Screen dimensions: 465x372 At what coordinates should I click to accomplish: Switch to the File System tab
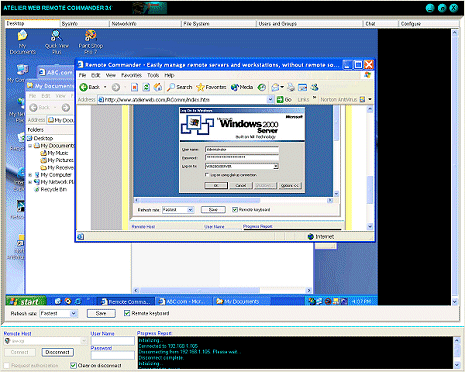pyautogui.click(x=219, y=24)
